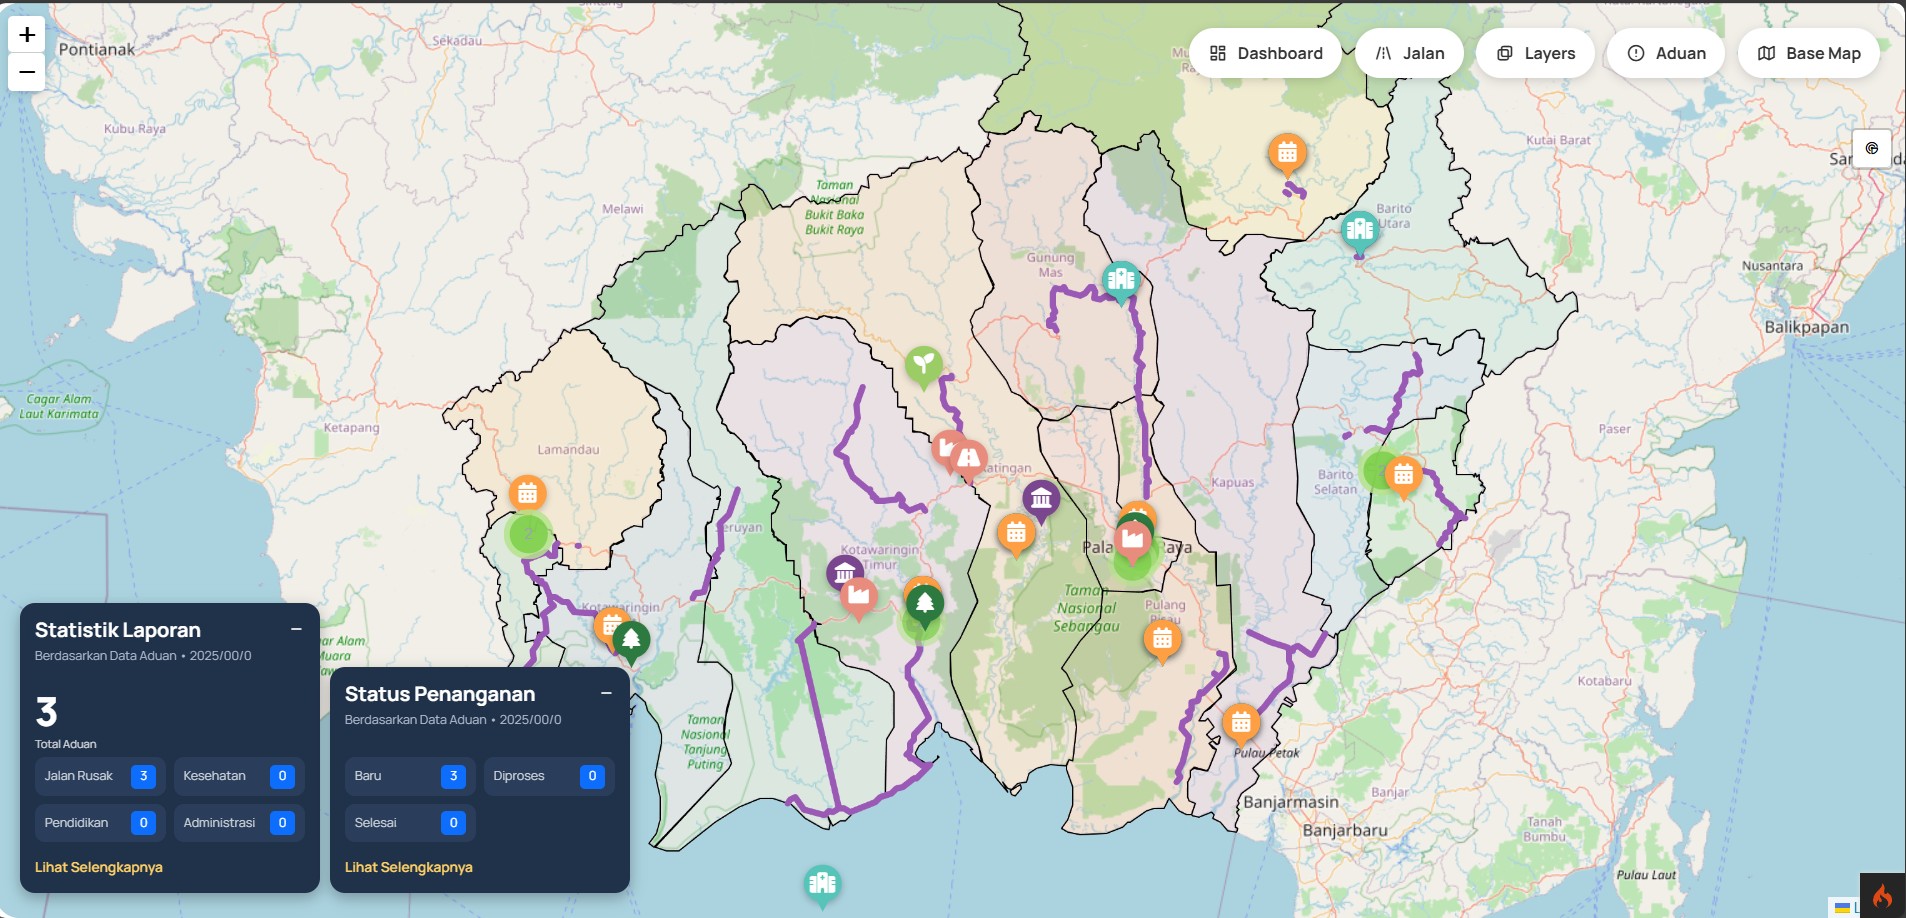Image resolution: width=1906 pixels, height=918 pixels.
Task: Open the Base Map selector
Action: coord(1808,54)
